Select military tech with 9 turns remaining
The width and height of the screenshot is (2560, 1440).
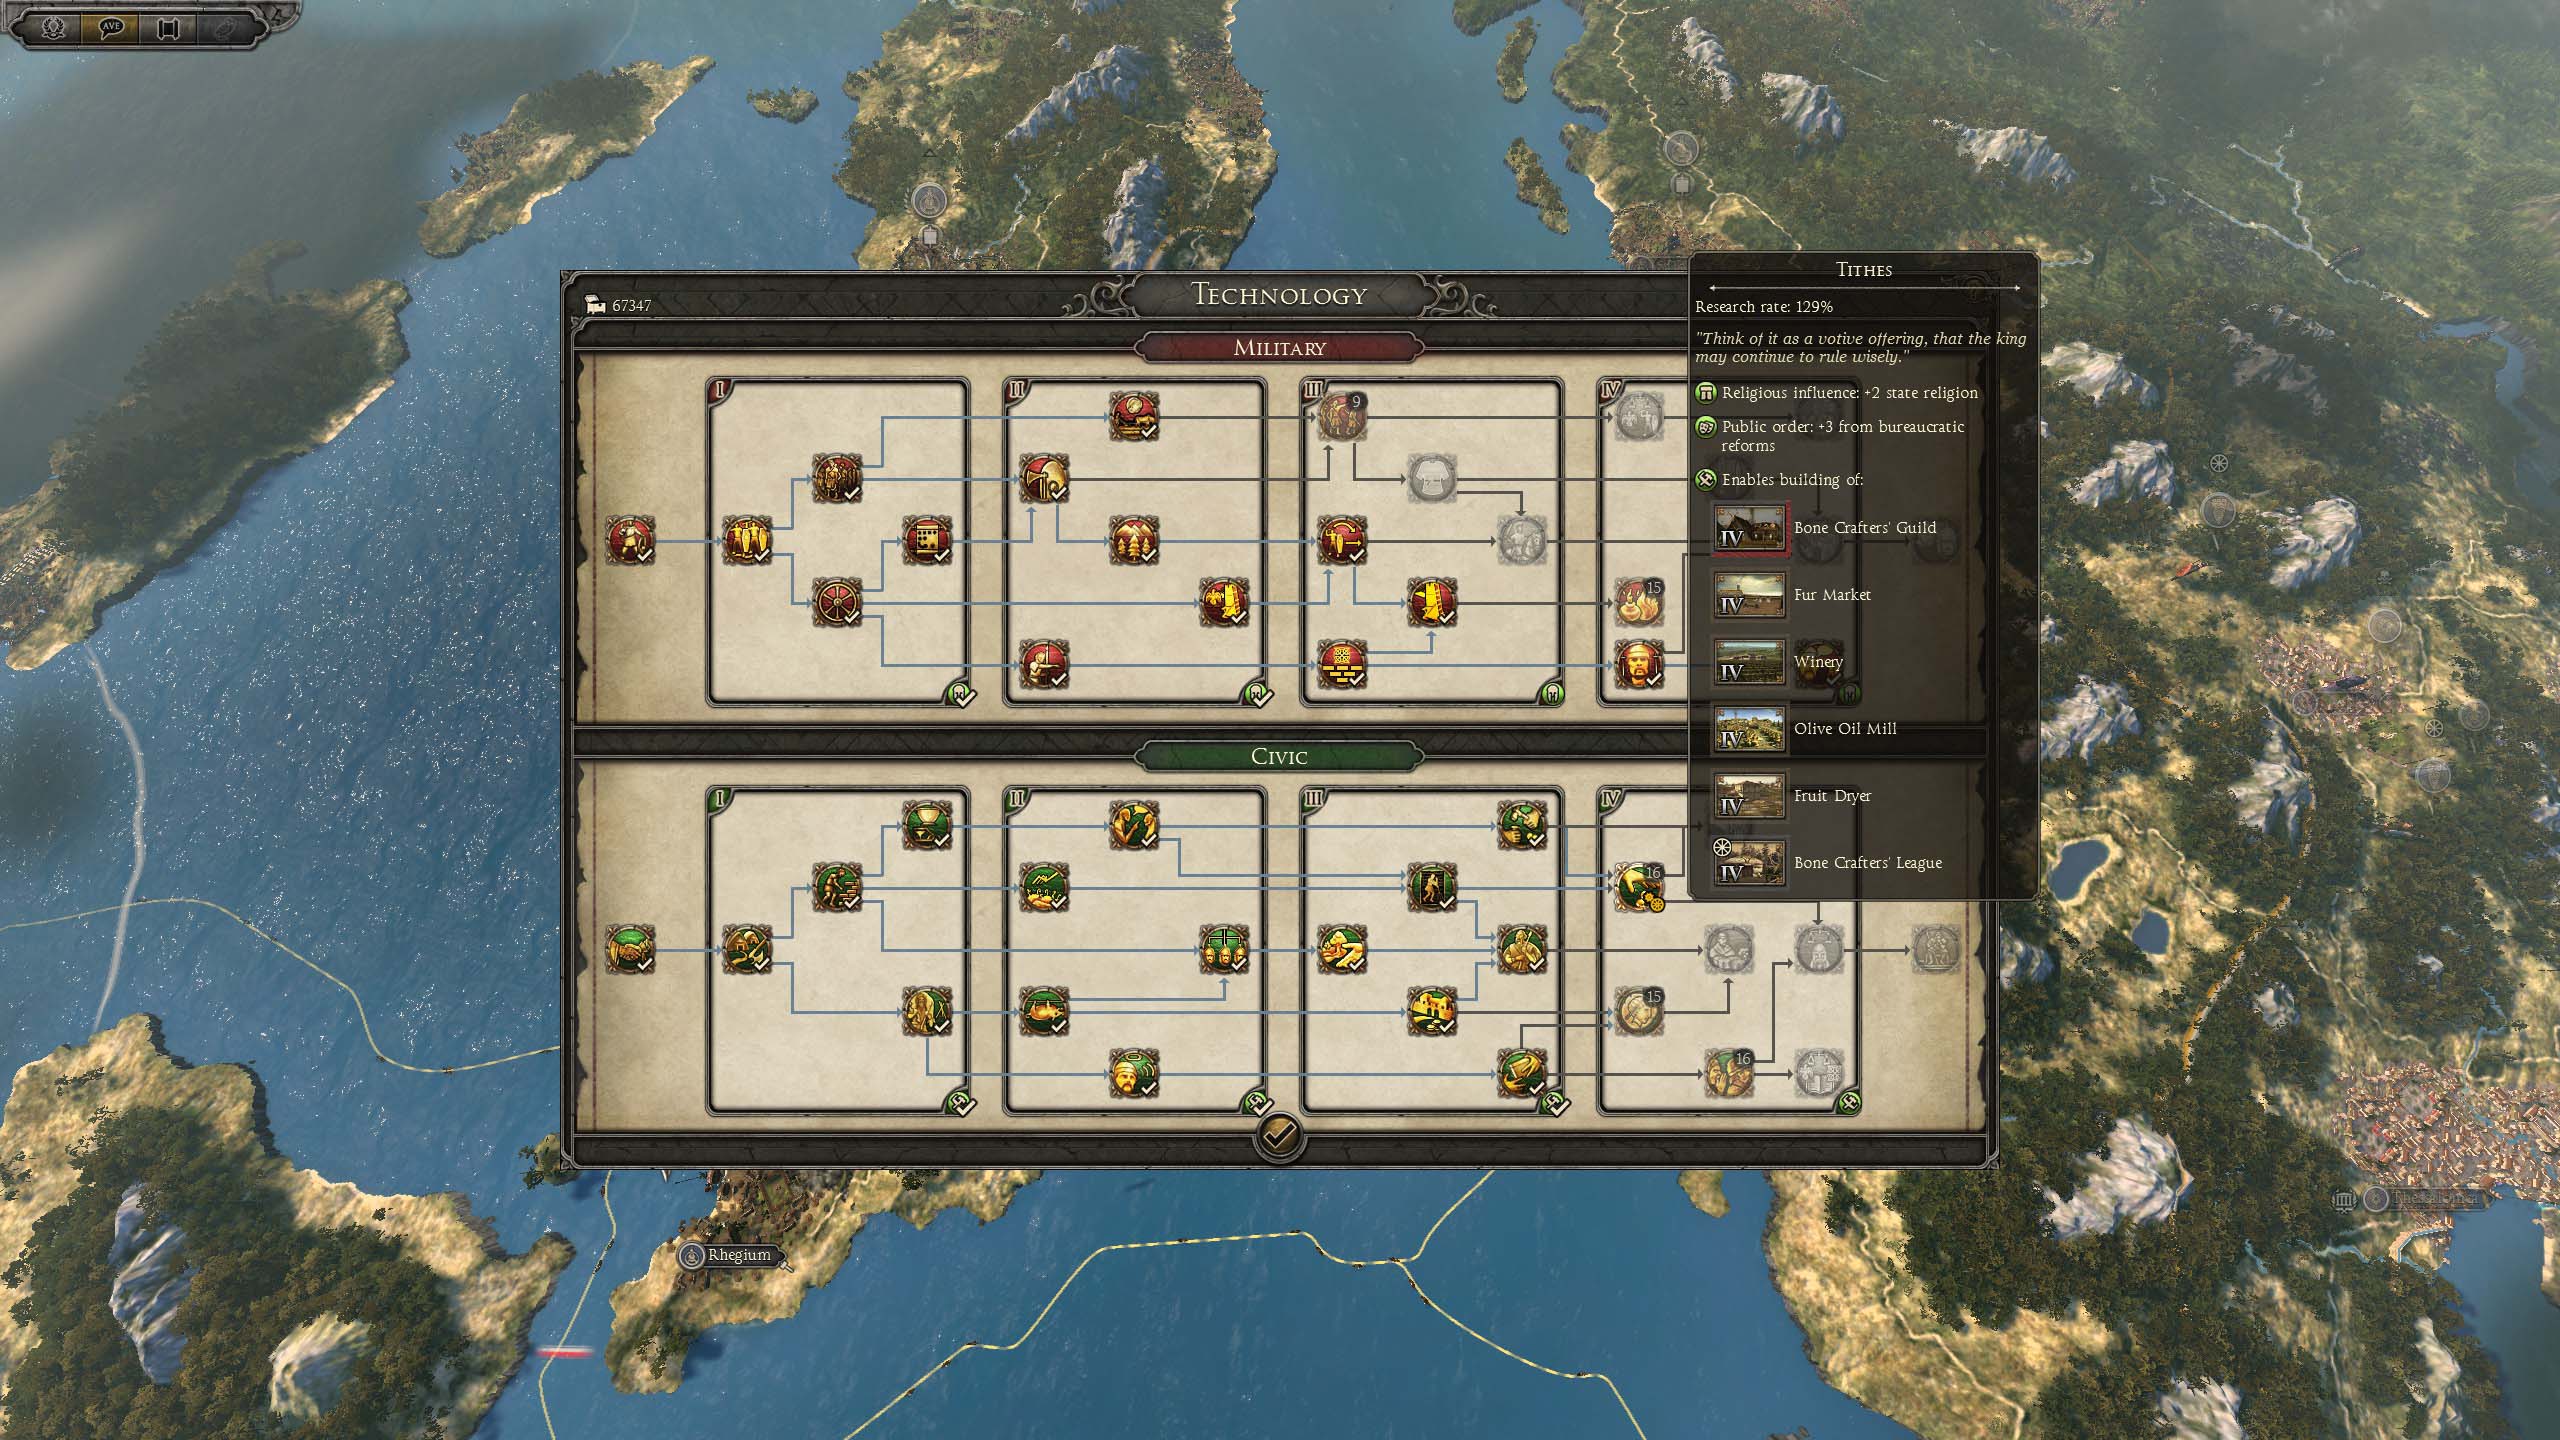pos(1341,417)
